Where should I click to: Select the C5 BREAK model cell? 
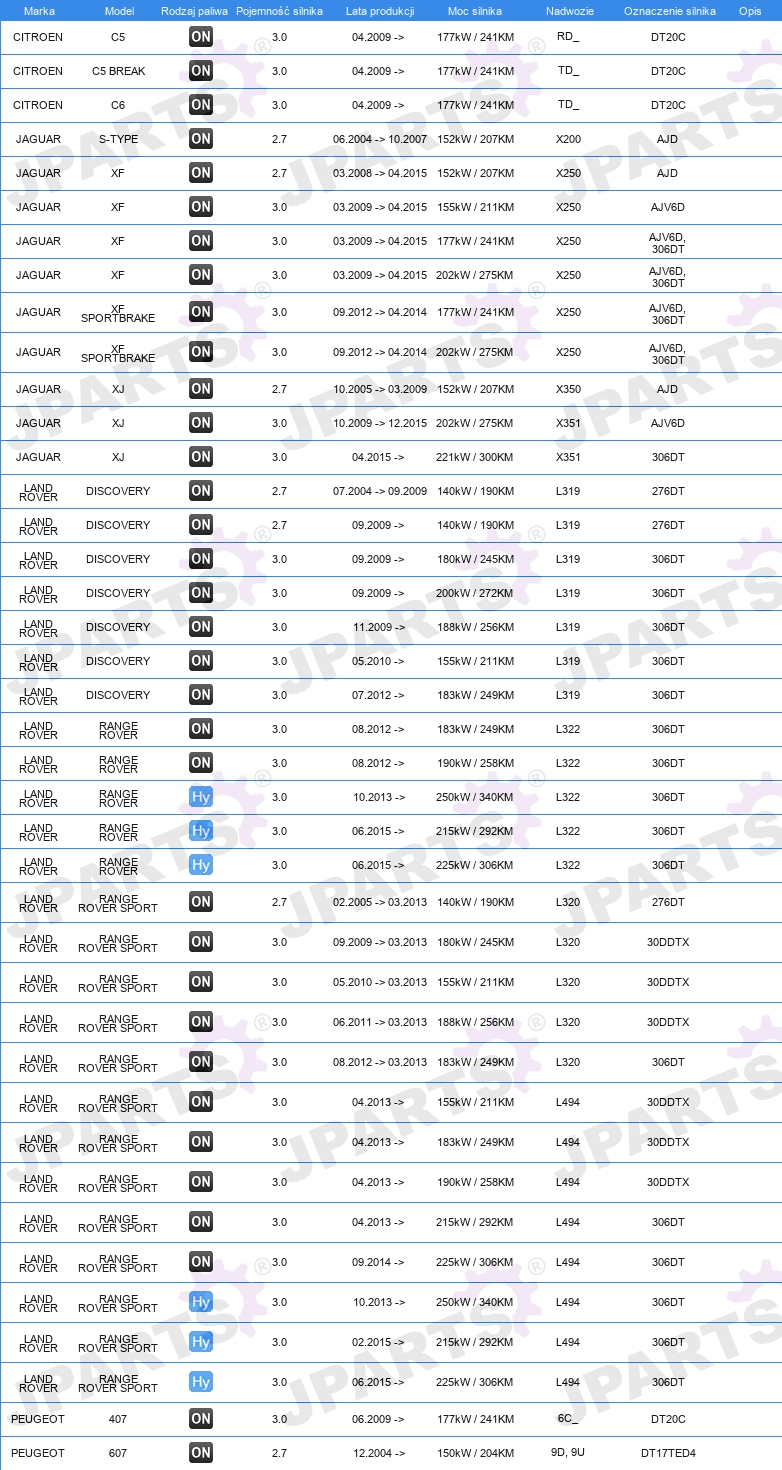click(119, 72)
